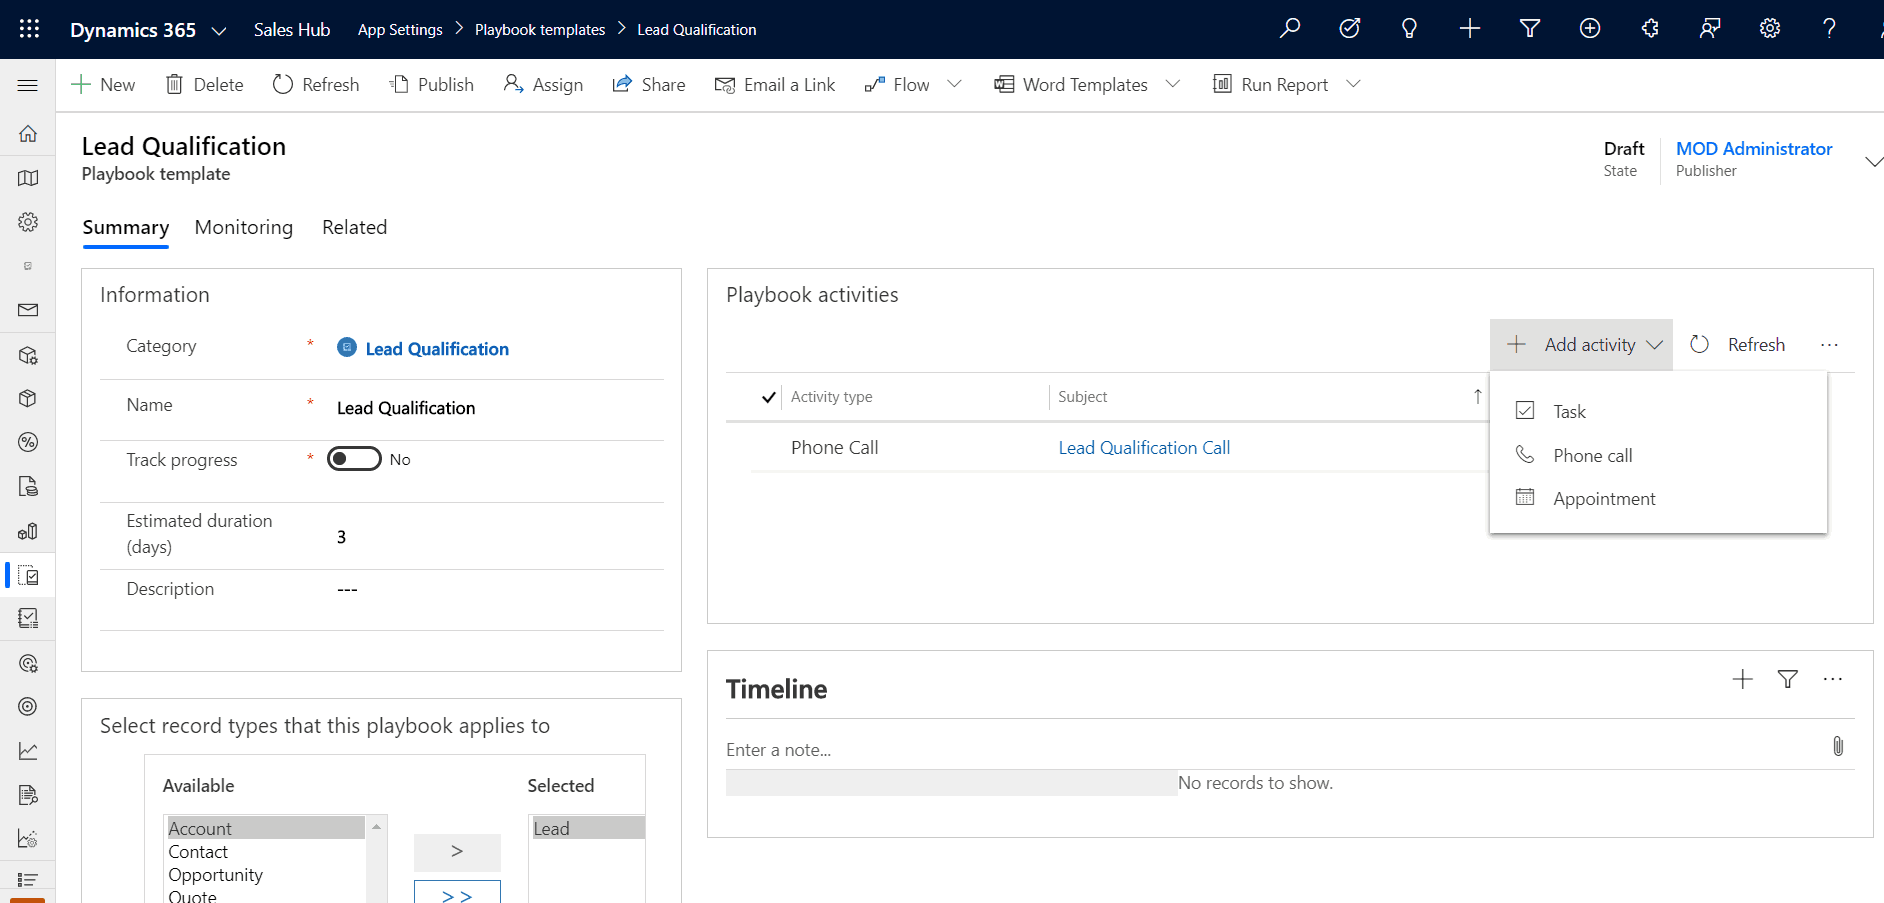
Task: Toggle select-all checkmark in activities grid
Action: pos(768,397)
